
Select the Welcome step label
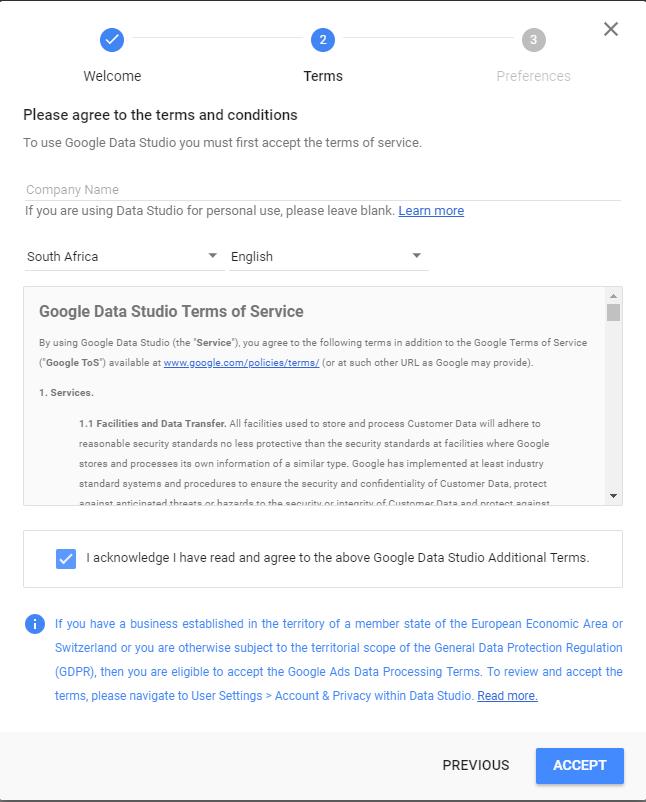tap(112, 76)
